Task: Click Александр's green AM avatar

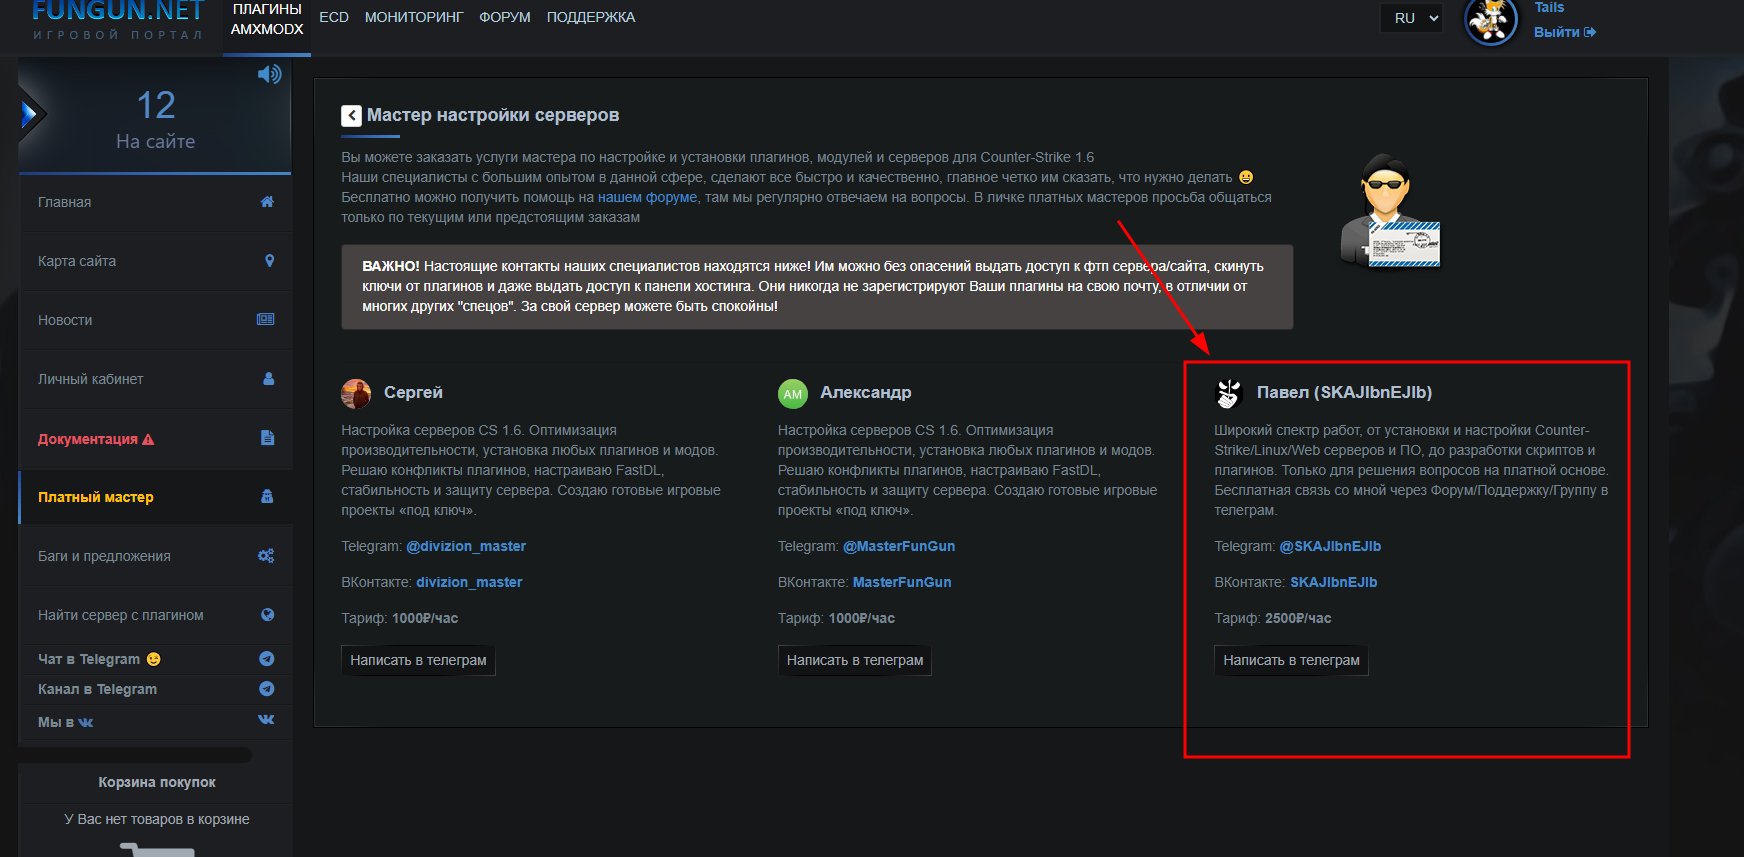Action: click(793, 394)
